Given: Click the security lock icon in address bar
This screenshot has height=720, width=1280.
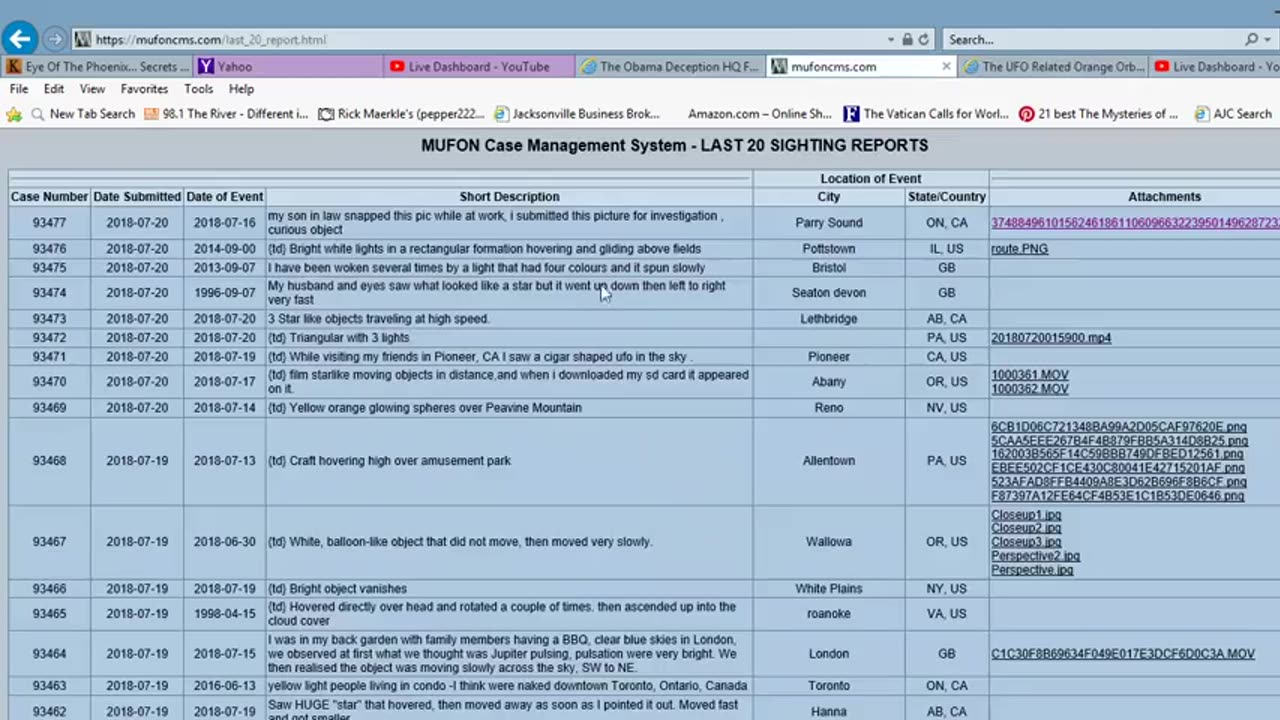Looking at the screenshot, I should pyautogui.click(x=907, y=40).
